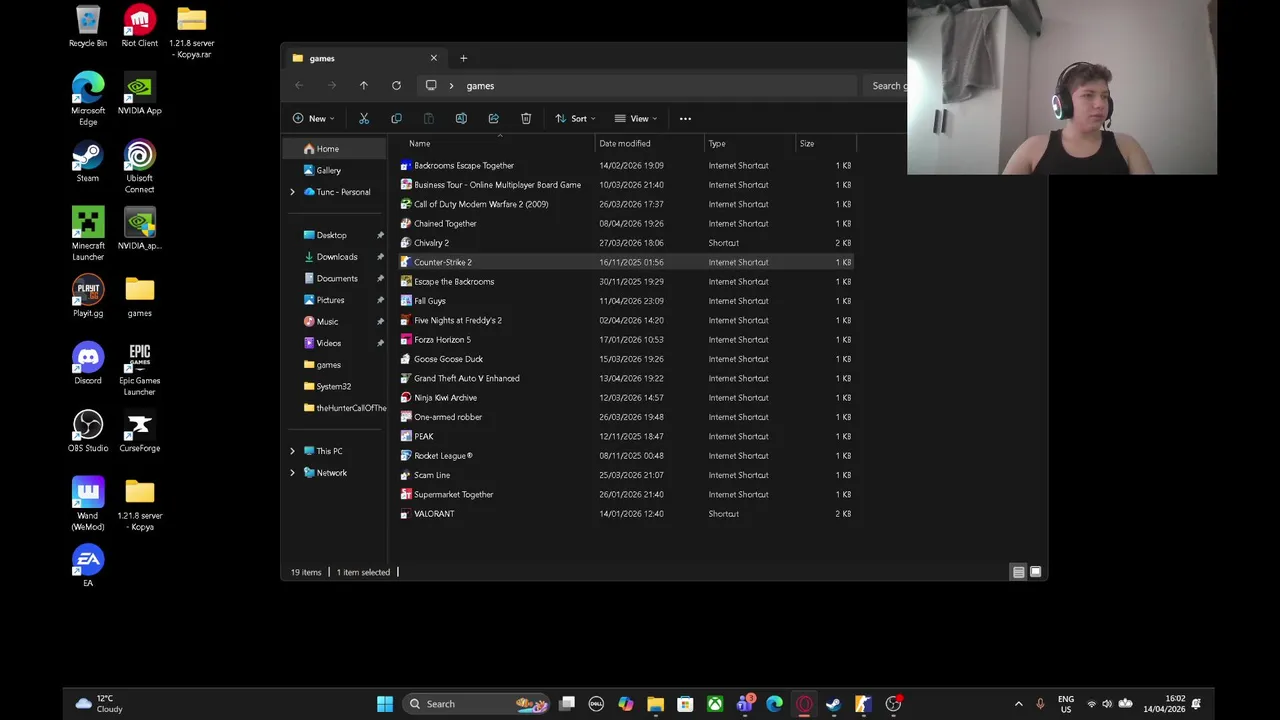The image size is (1280, 720).
Task: Open the Riot Client desktop shortcut
Action: click(x=140, y=27)
